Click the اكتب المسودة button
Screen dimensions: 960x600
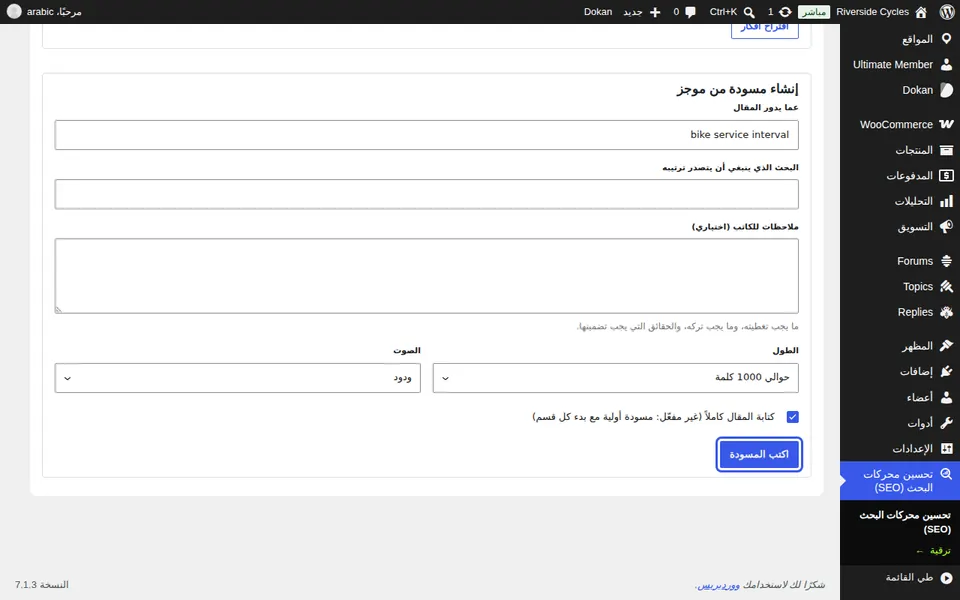pos(759,454)
